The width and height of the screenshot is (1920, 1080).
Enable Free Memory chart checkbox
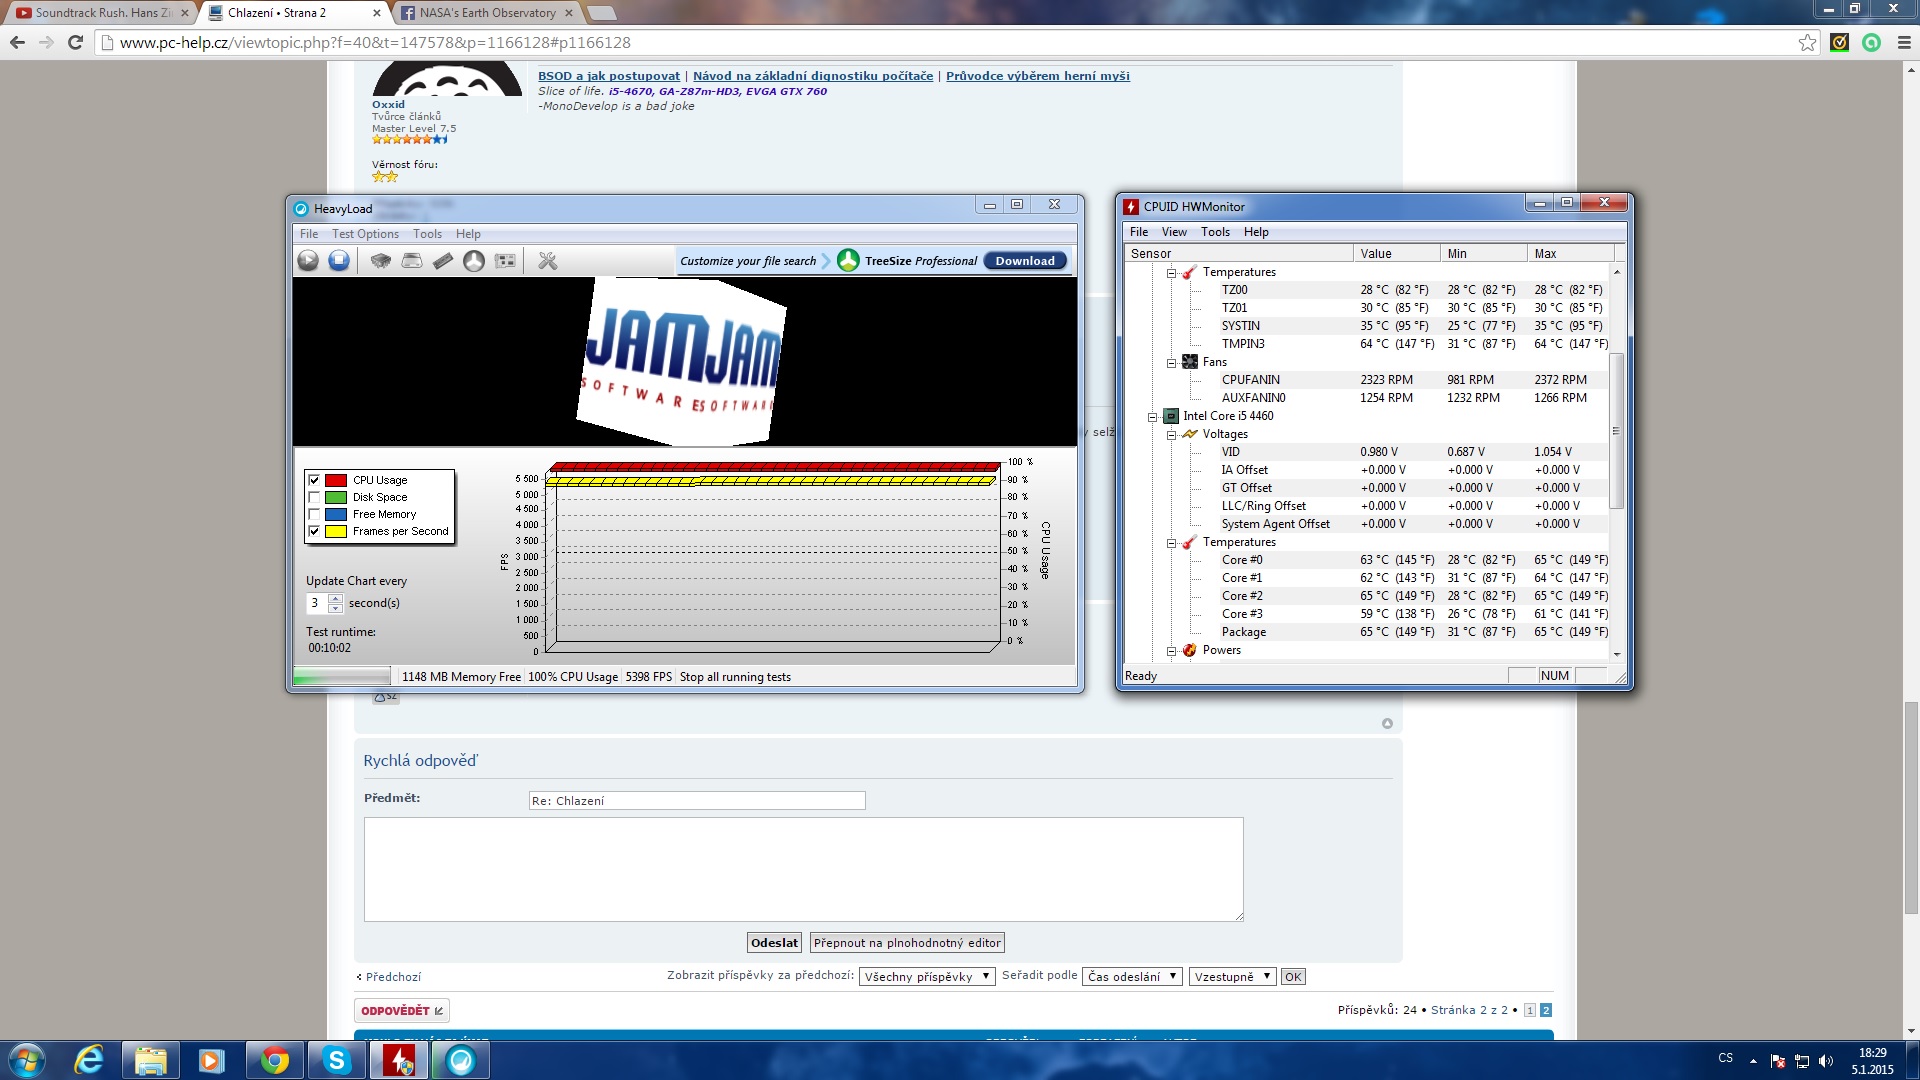pyautogui.click(x=314, y=514)
